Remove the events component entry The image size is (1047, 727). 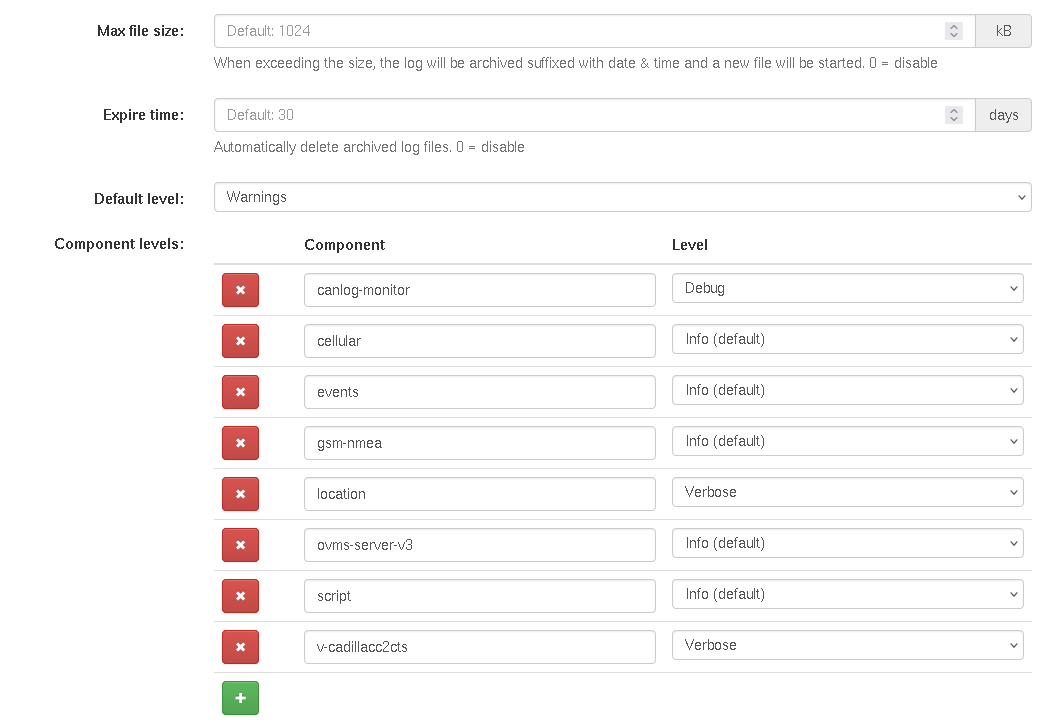tap(240, 392)
